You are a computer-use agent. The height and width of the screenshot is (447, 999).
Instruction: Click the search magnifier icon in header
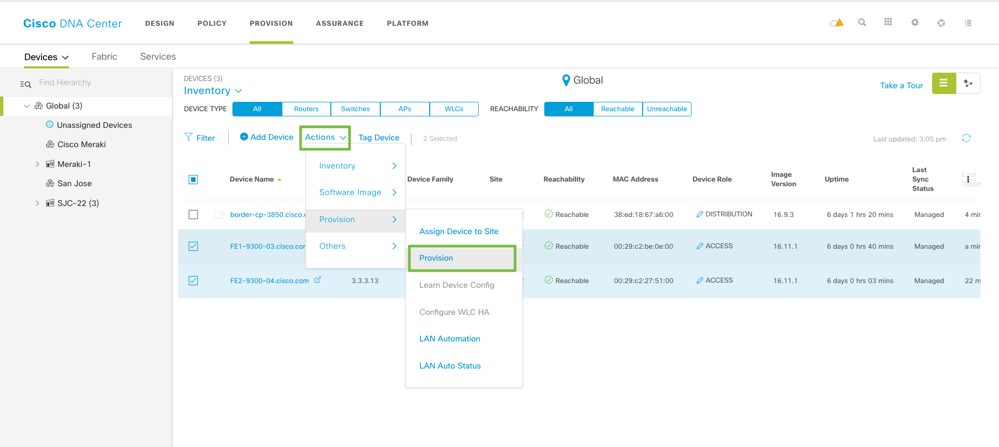[x=862, y=22]
